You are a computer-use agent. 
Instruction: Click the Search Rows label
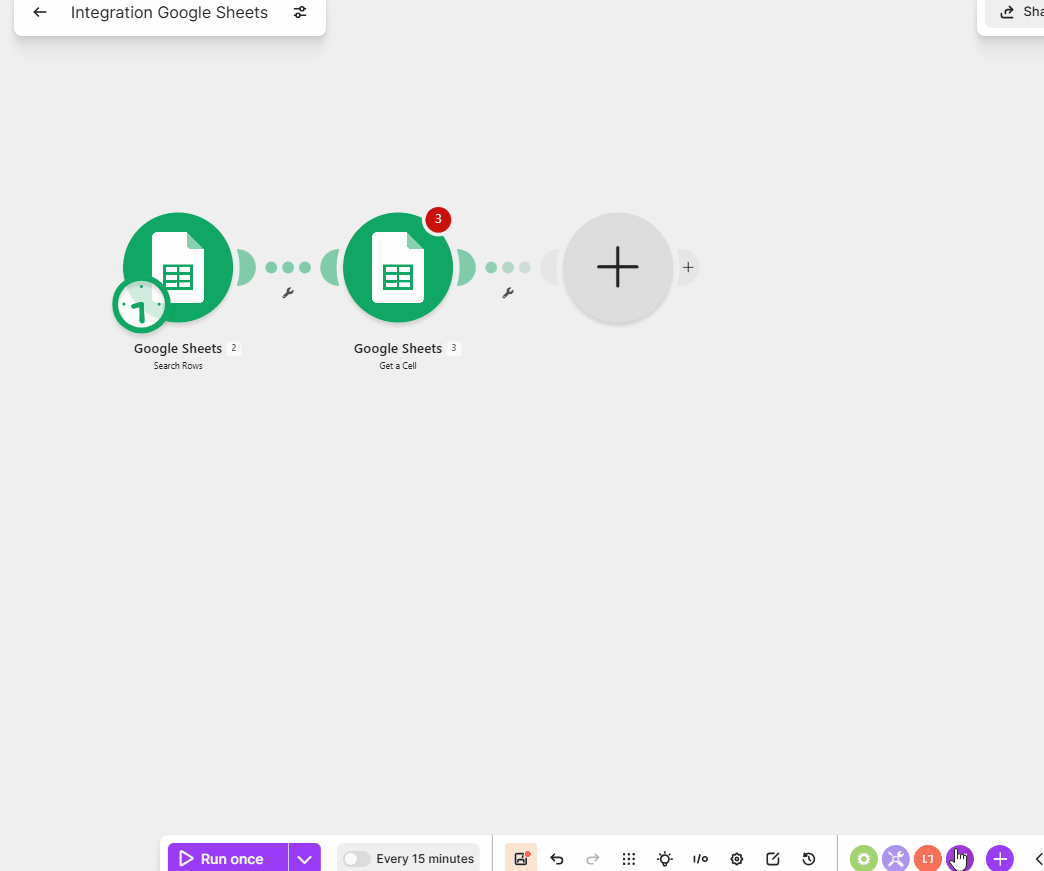(178, 366)
